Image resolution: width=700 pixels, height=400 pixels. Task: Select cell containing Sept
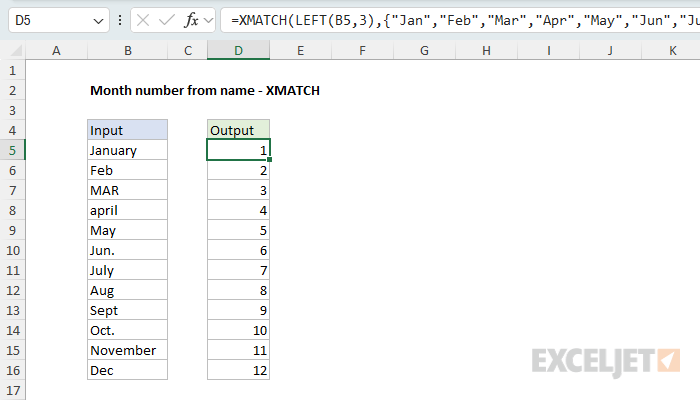[128, 310]
